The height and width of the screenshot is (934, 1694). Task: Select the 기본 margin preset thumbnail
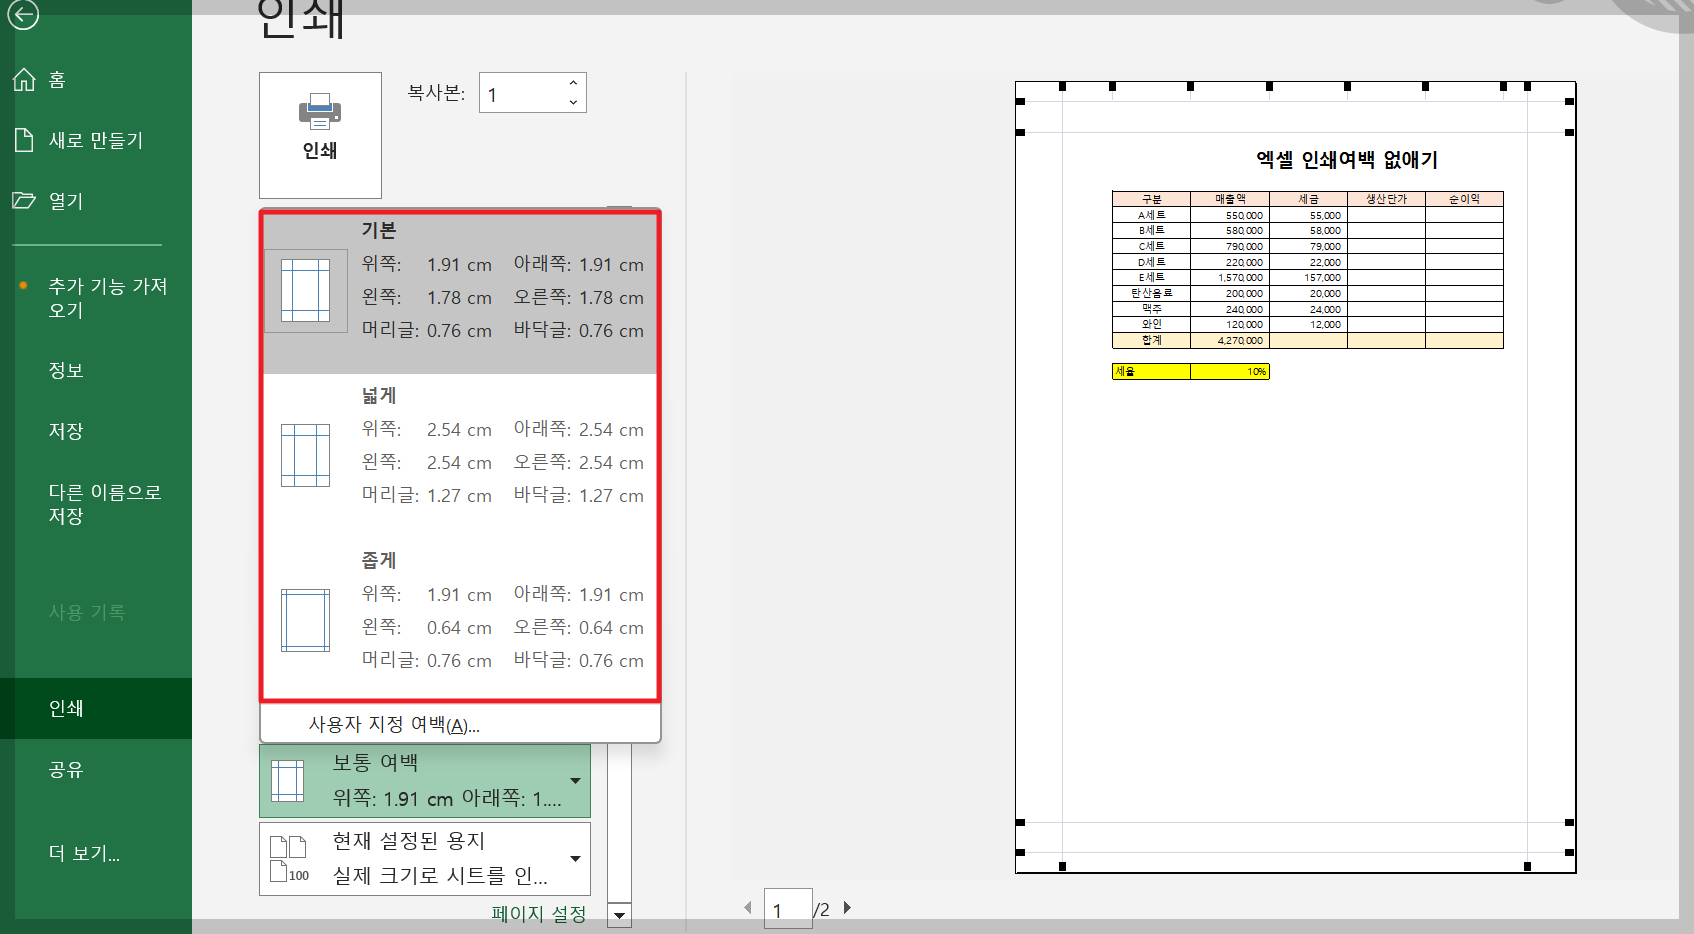coord(305,292)
